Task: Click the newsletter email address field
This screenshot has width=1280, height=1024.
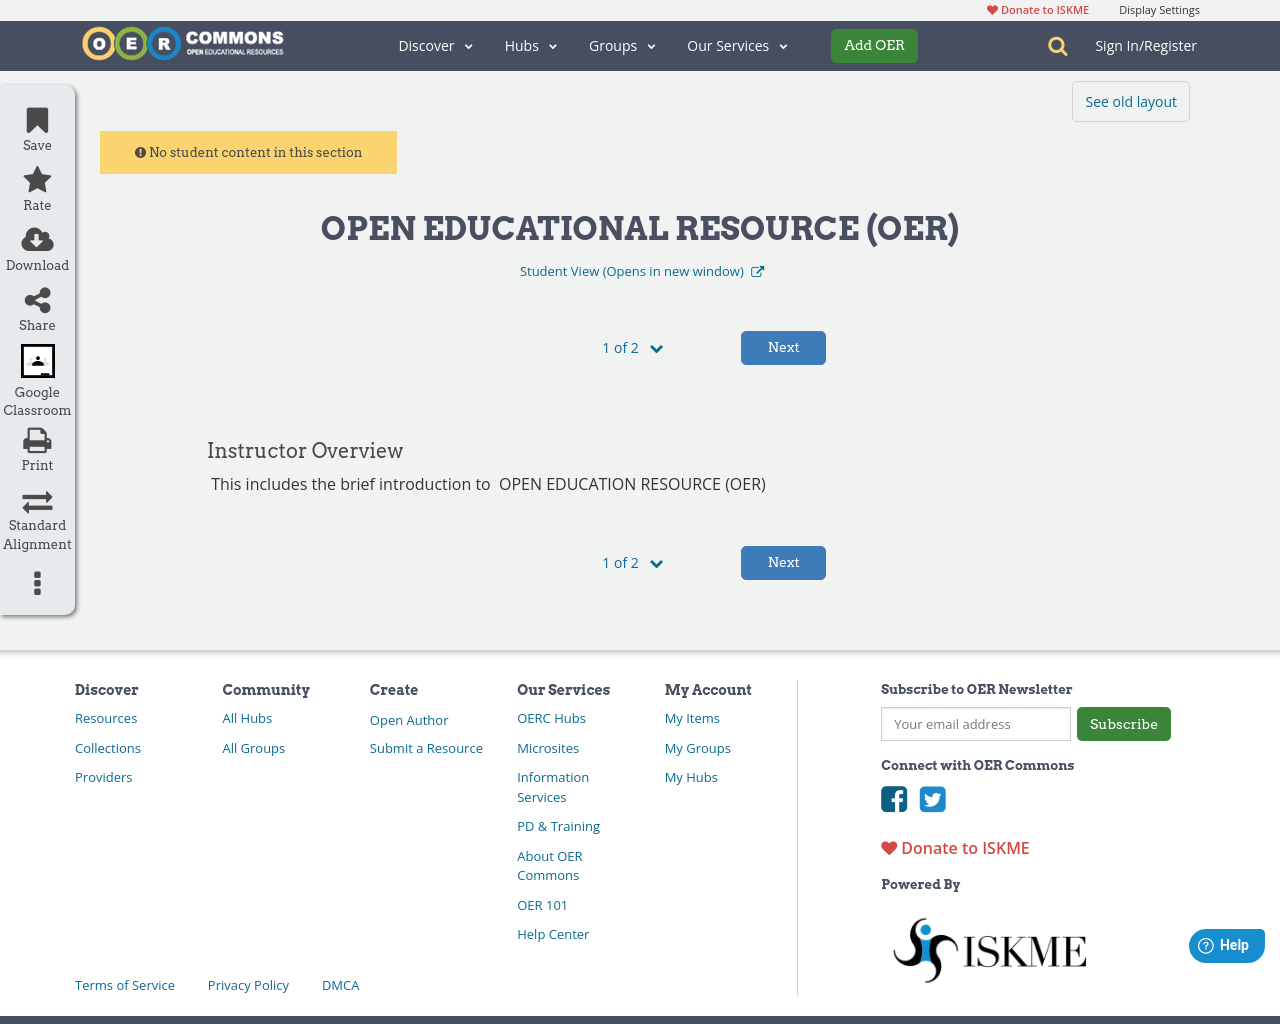Action: coord(975,723)
